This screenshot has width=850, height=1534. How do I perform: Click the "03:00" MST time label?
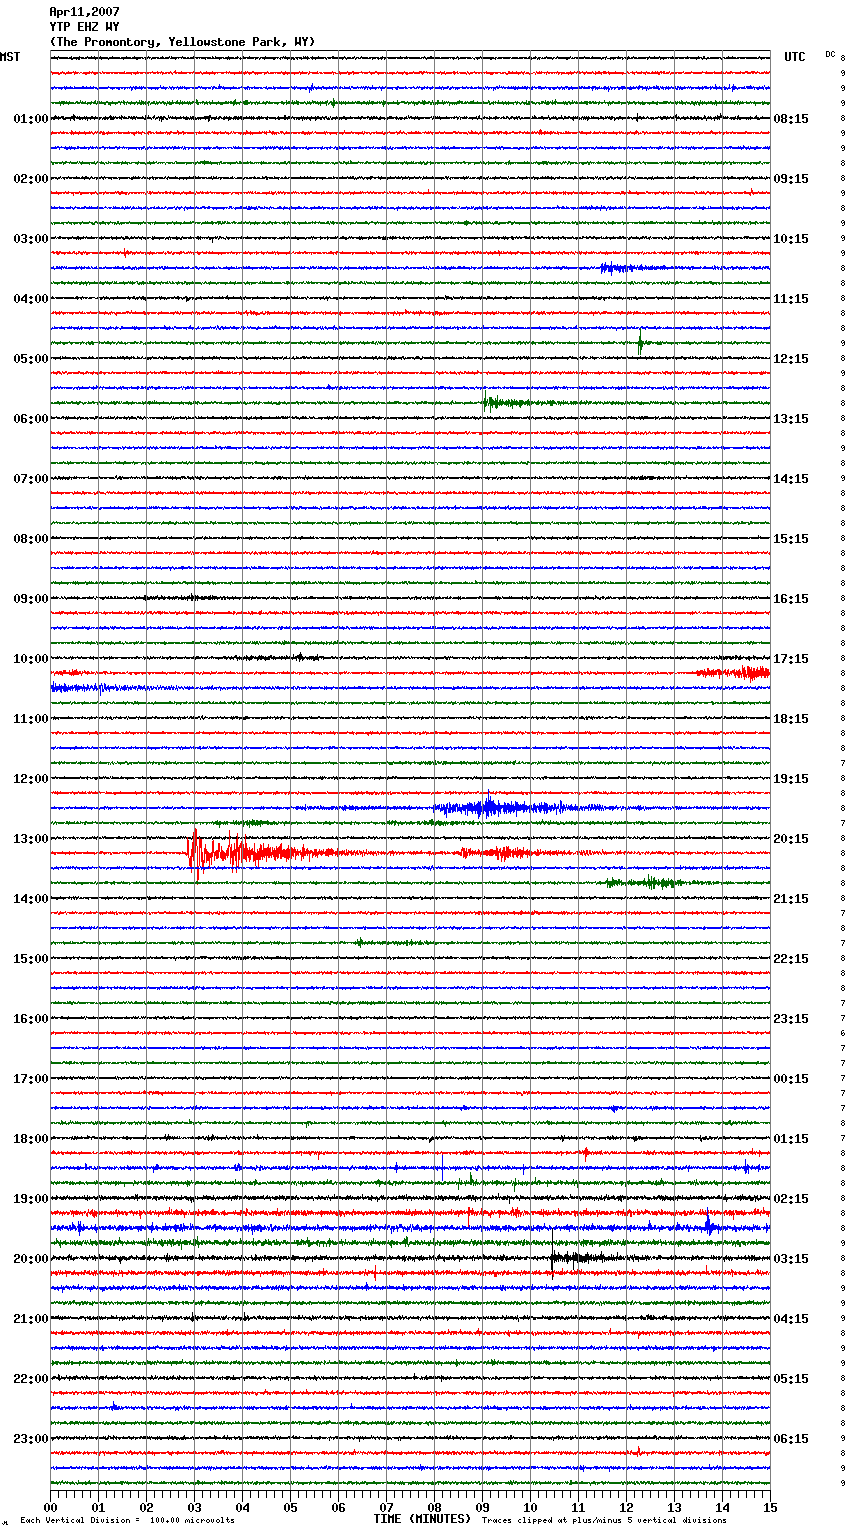click(31, 239)
